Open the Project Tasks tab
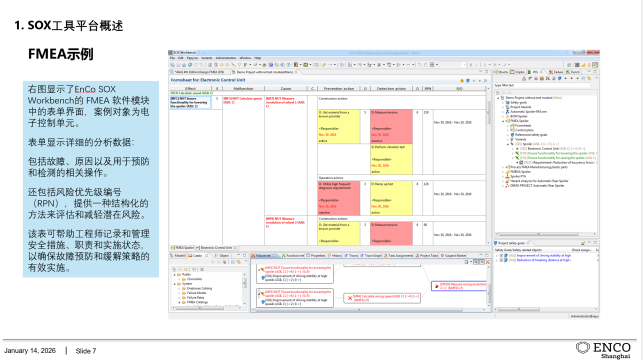The width and height of the screenshot is (643, 360). tap(426, 255)
